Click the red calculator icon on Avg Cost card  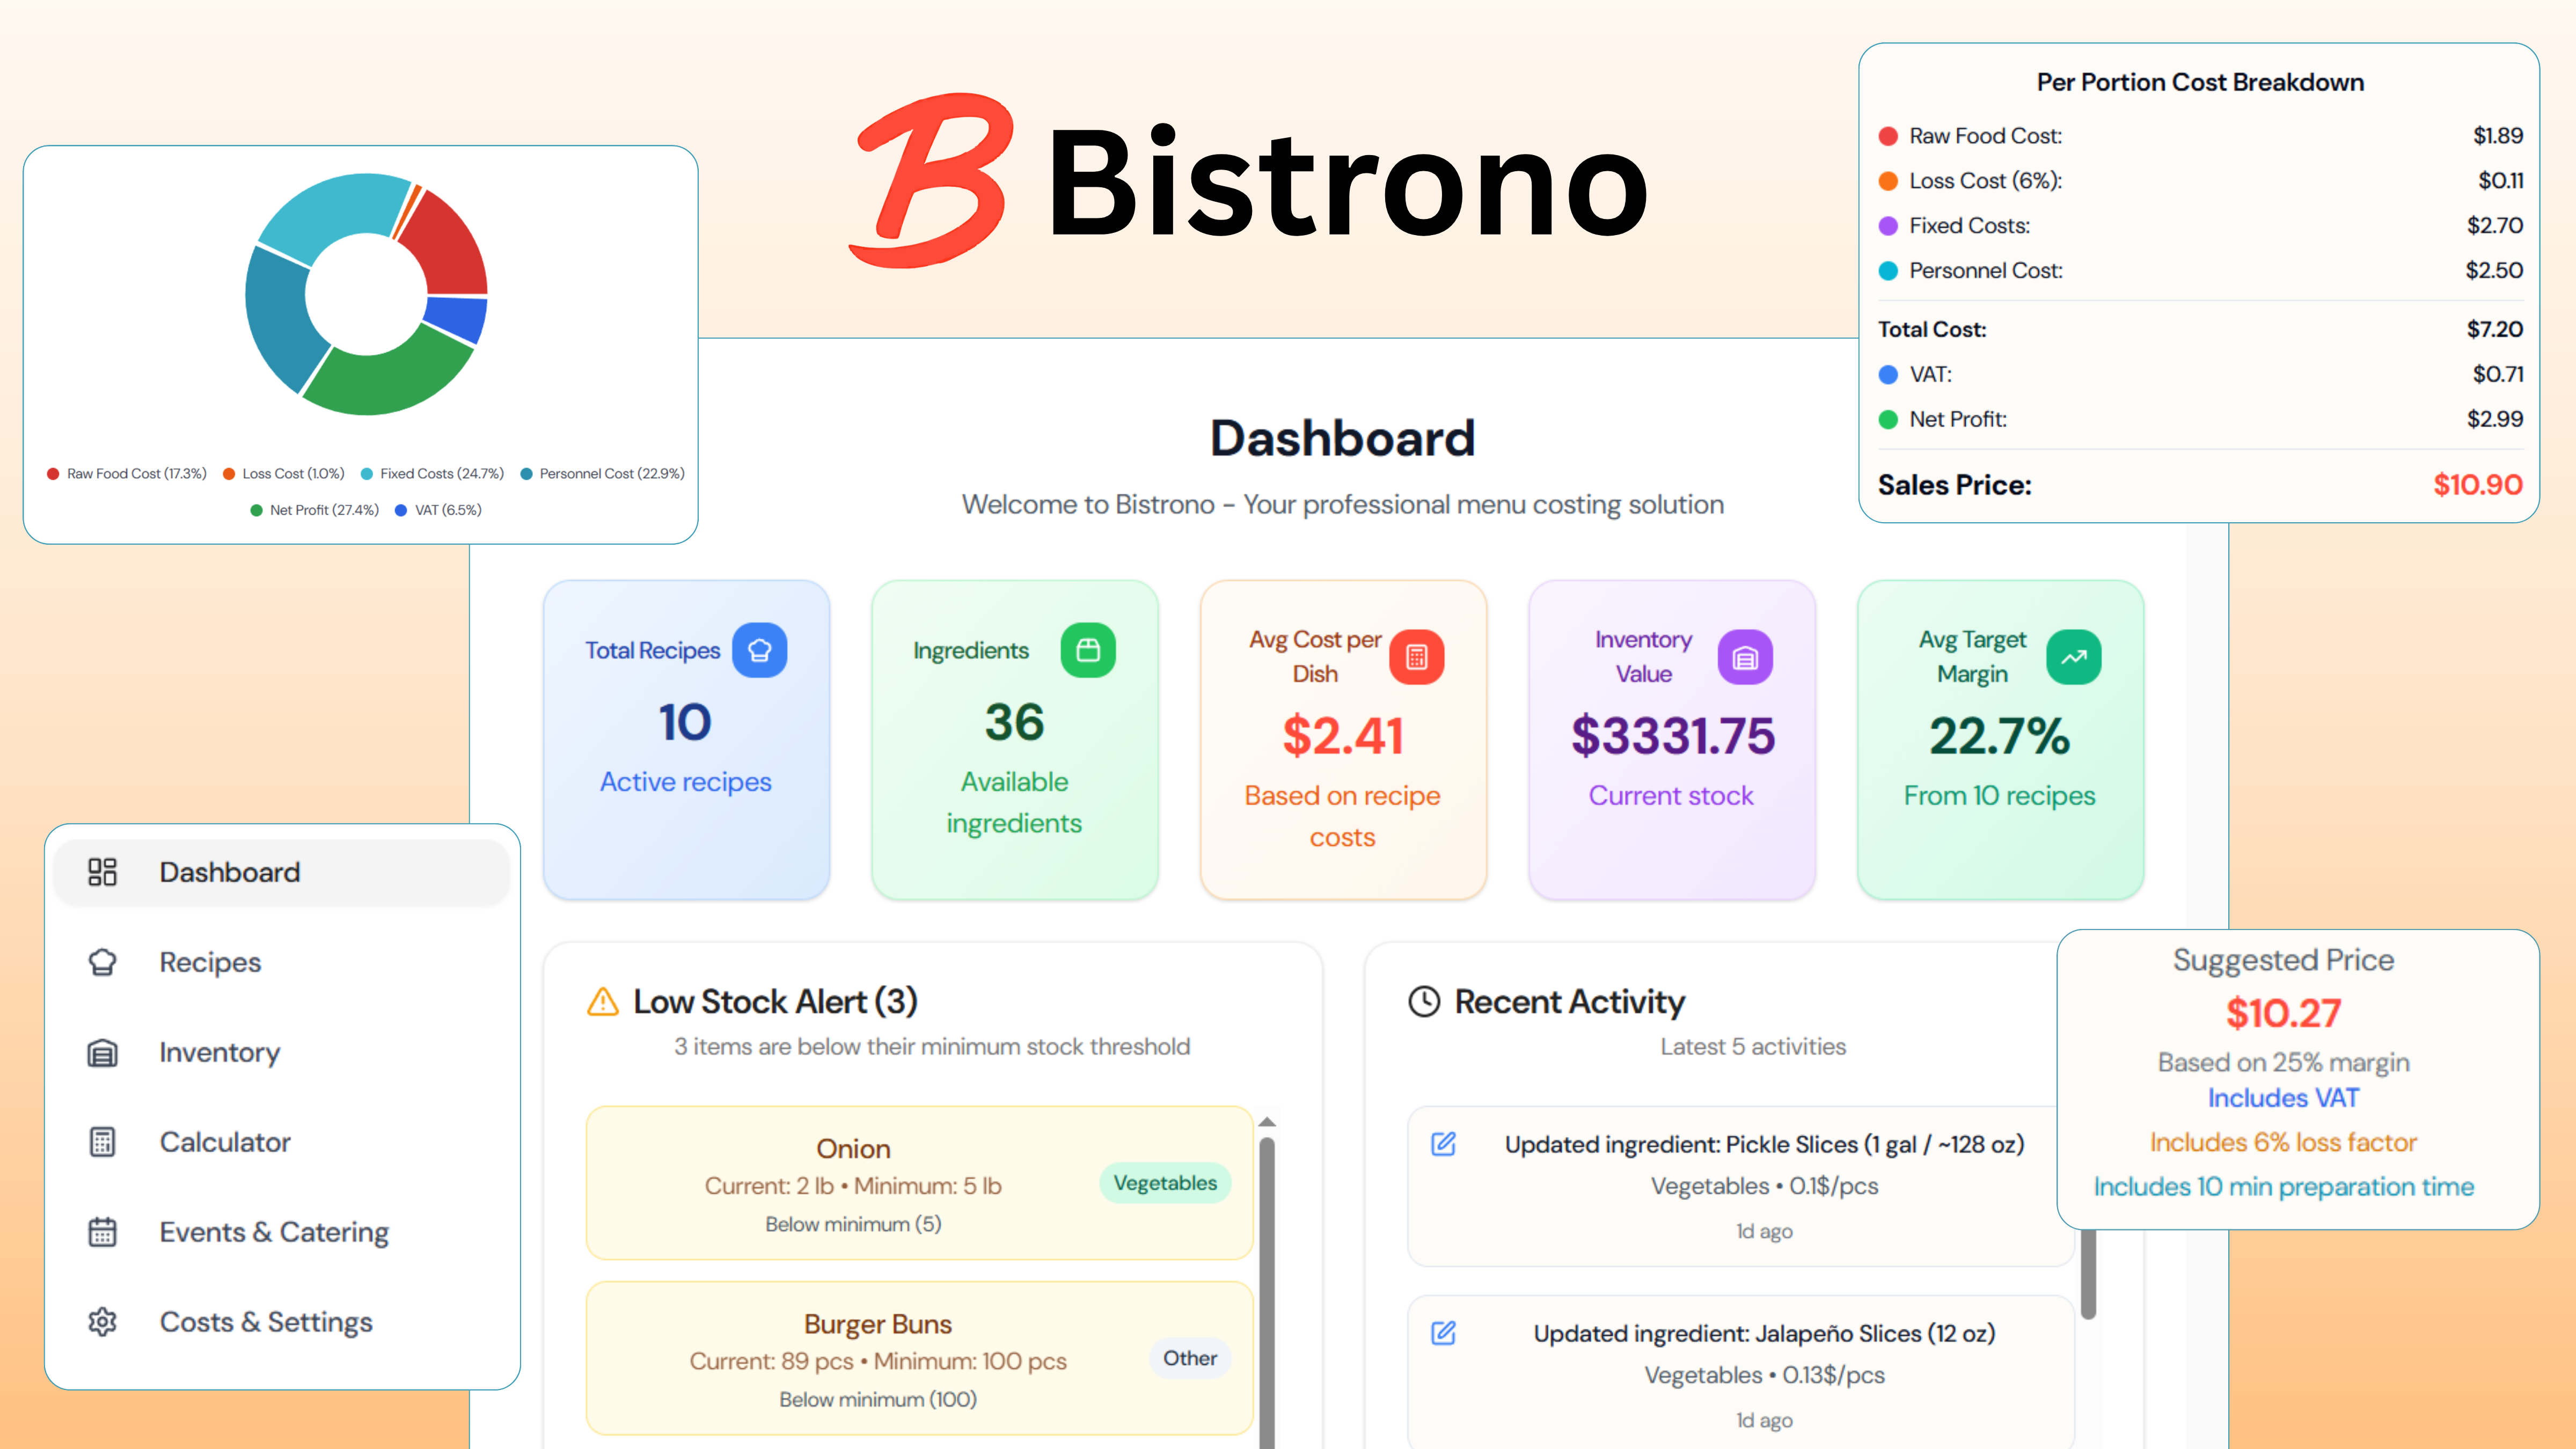1416,657
